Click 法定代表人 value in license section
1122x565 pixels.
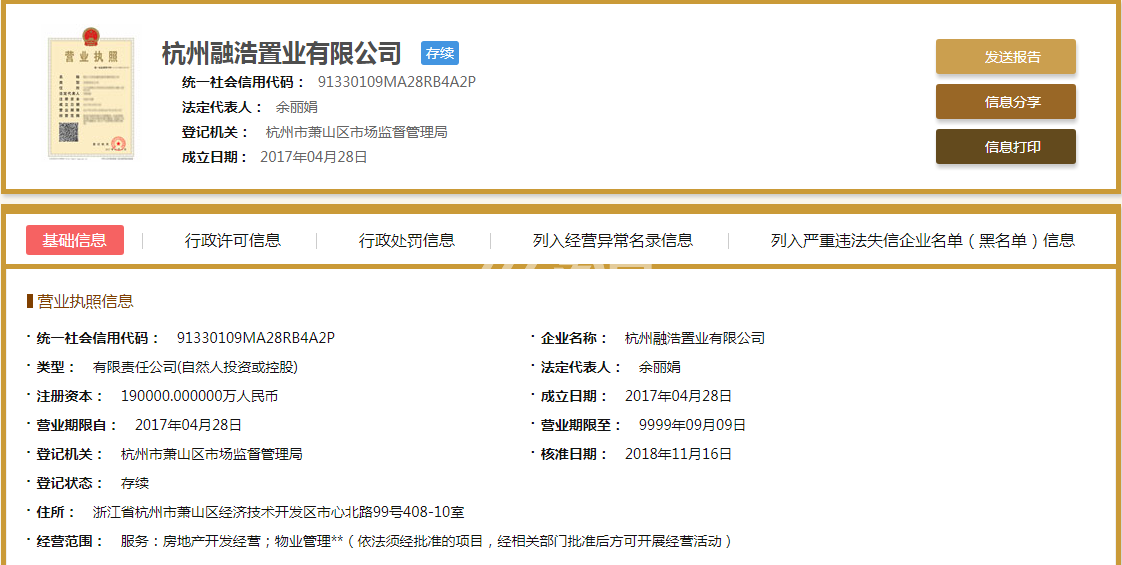point(659,367)
